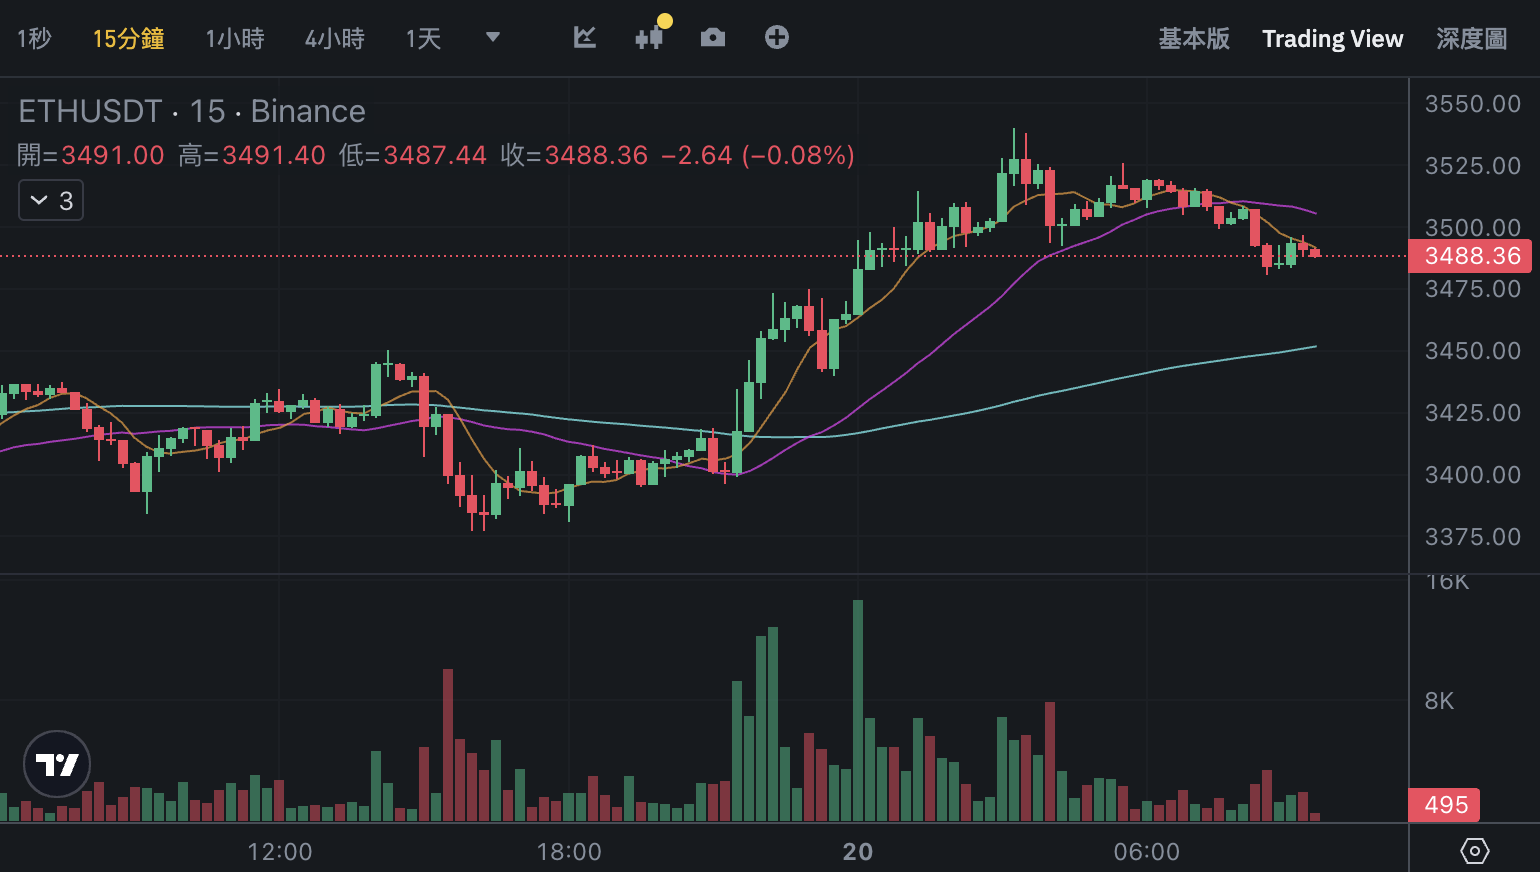Click the TradingView logo badge
Screen dimensions: 1540x872
coord(57,764)
